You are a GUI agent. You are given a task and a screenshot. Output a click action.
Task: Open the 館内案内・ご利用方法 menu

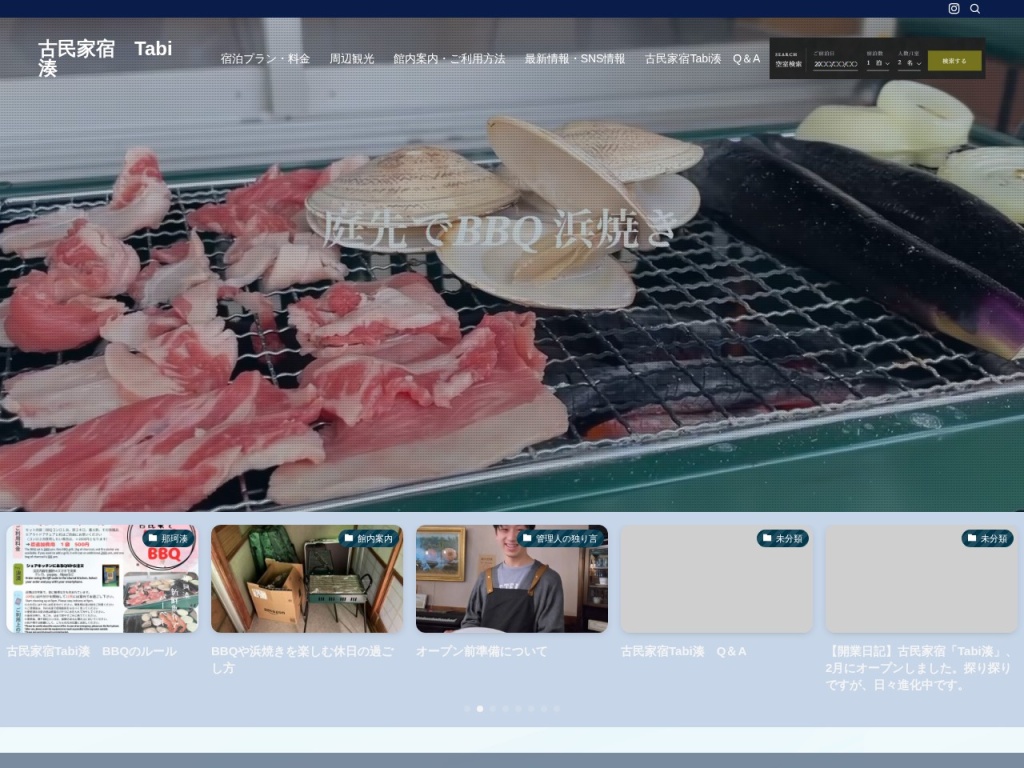coord(449,59)
